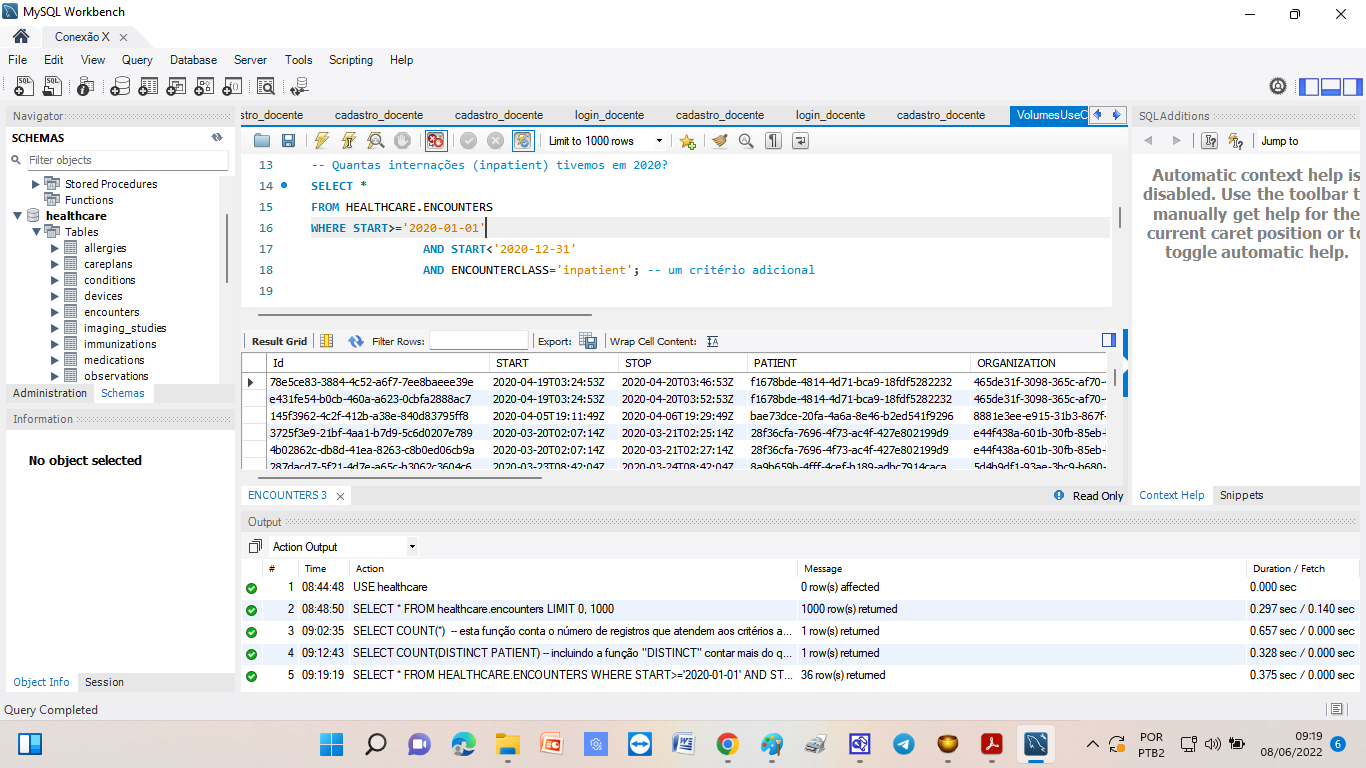This screenshot has width=1366, height=768.
Task: Stop the query being executed
Action: click(x=402, y=141)
